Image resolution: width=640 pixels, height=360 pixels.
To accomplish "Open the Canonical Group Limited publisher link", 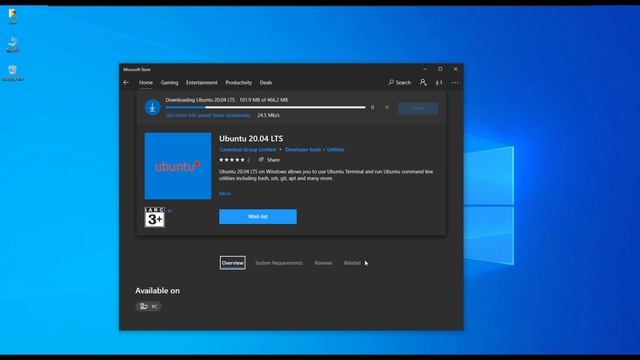I will click(247, 150).
